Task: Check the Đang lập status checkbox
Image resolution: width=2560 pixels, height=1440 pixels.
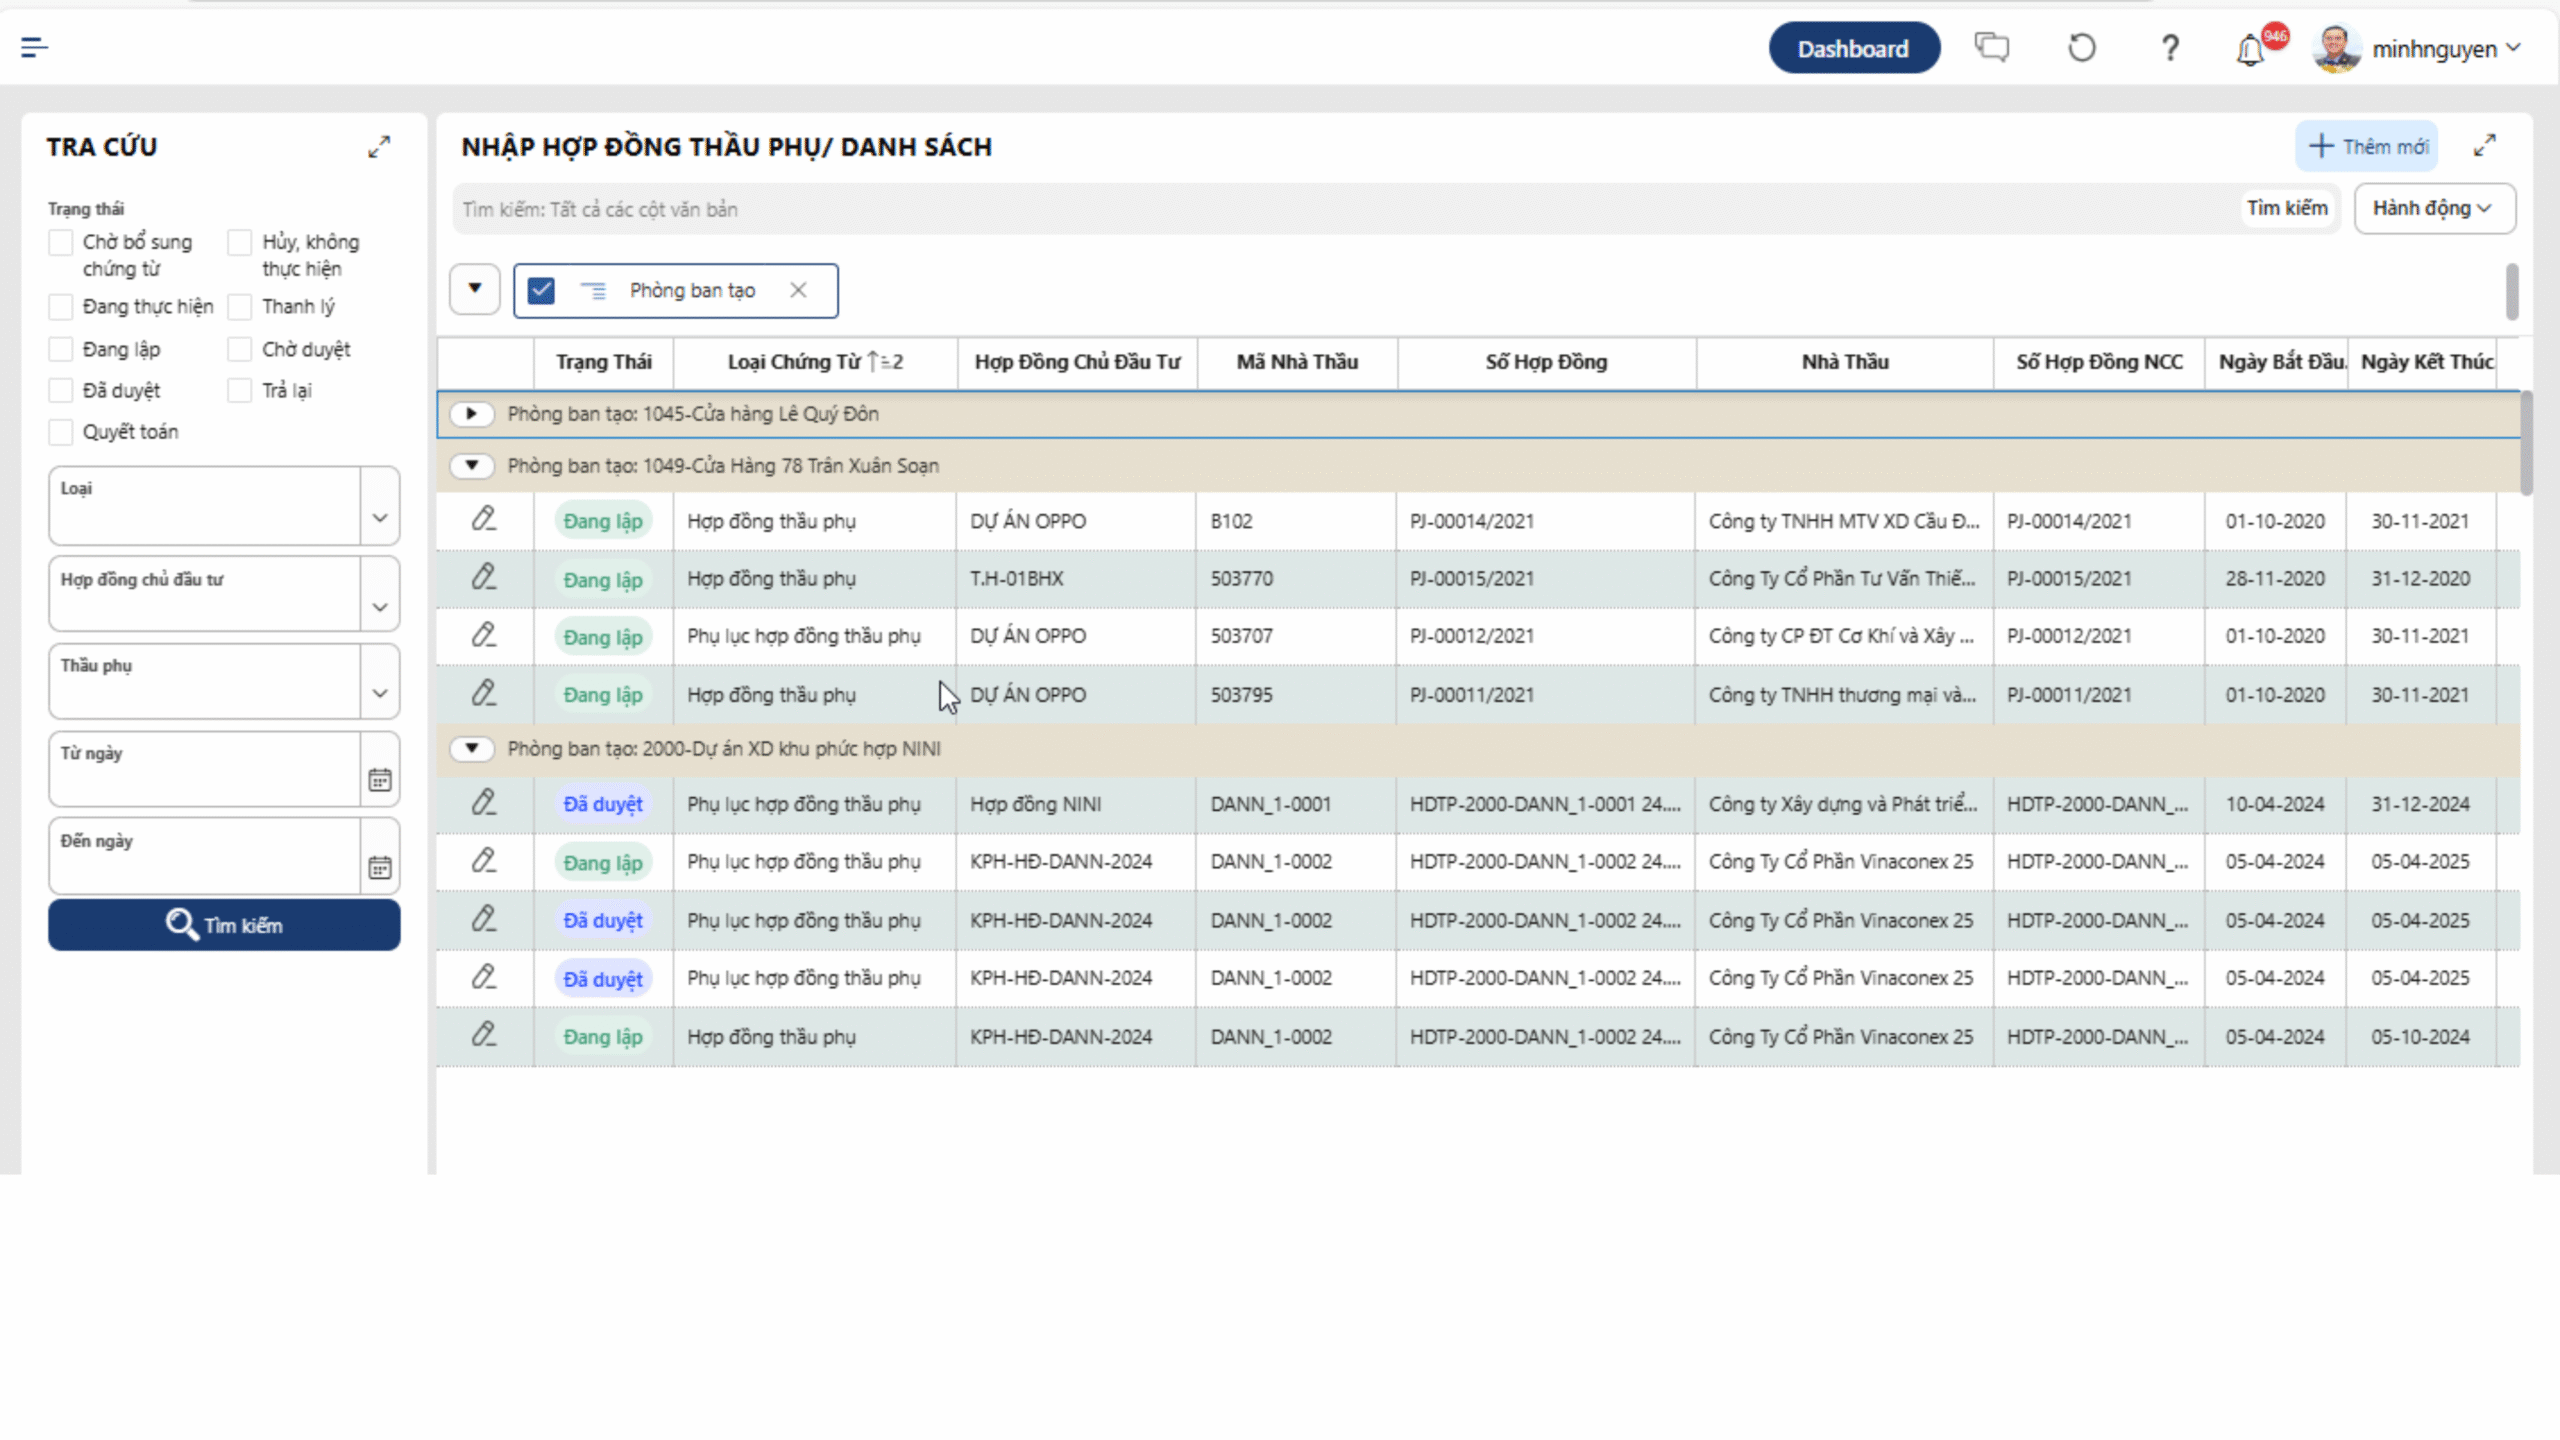Action: coord(61,349)
